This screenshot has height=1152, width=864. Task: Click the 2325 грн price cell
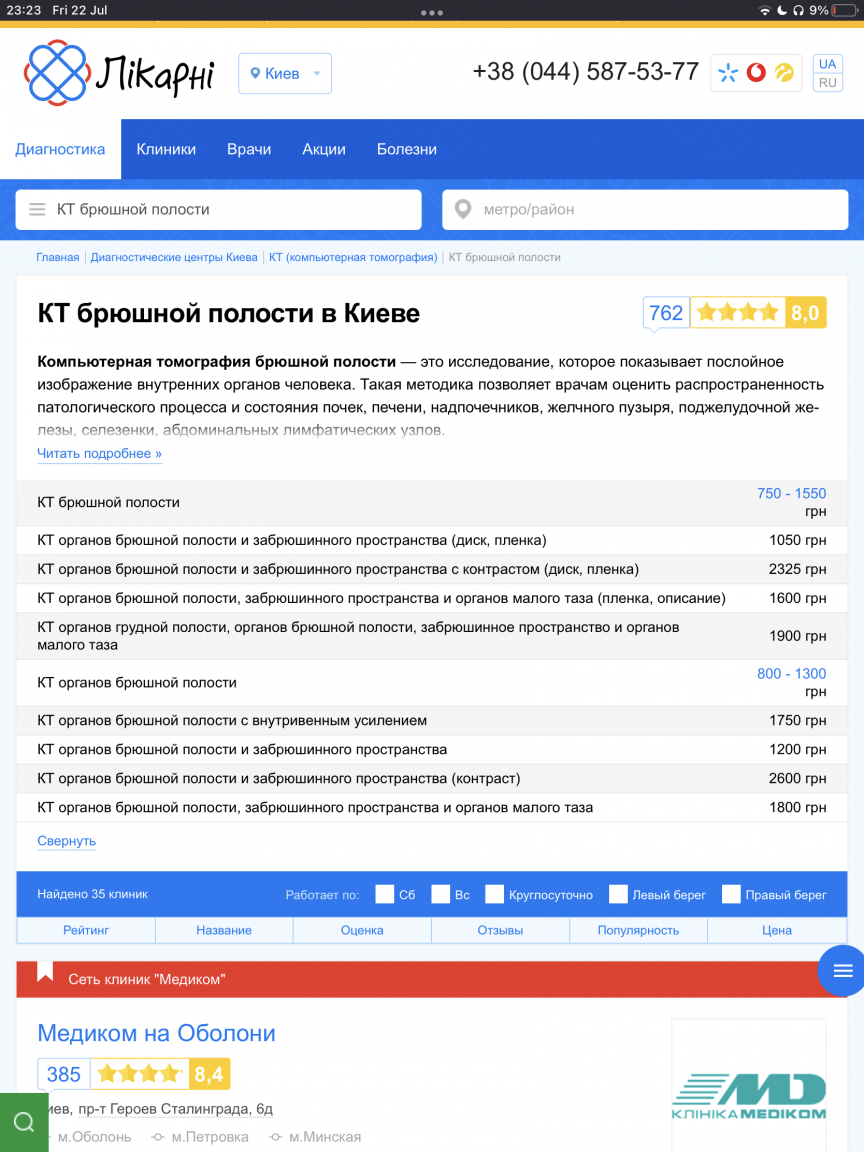[x=798, y=569]
